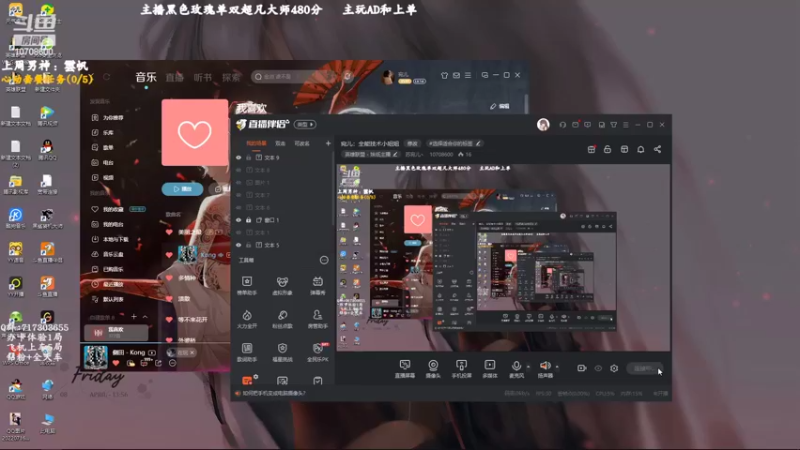
Task: Open 火力全开 tool in toolbox
Action: (x=247, y=319)
